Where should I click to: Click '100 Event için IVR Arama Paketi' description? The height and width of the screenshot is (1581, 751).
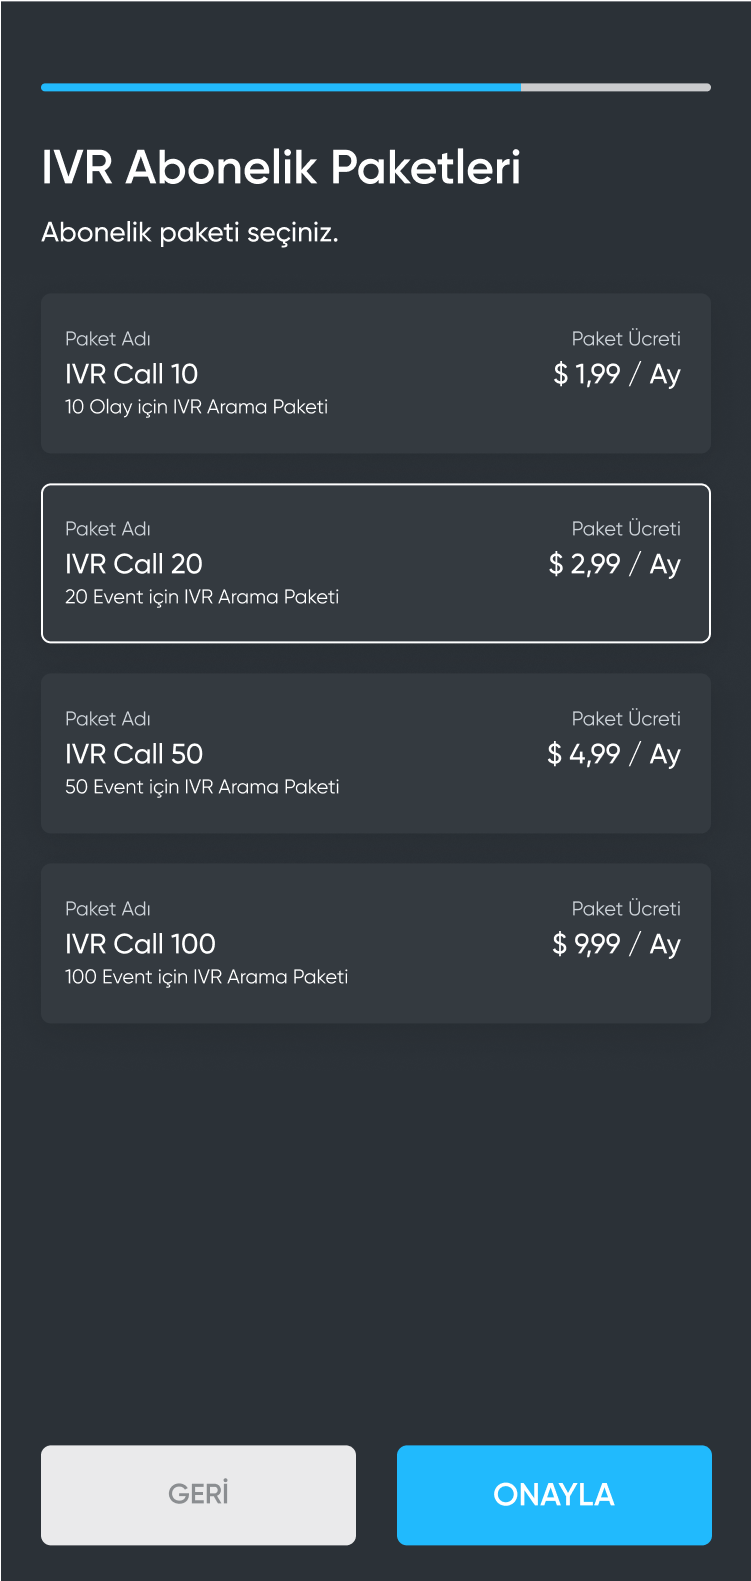[206, 977]
